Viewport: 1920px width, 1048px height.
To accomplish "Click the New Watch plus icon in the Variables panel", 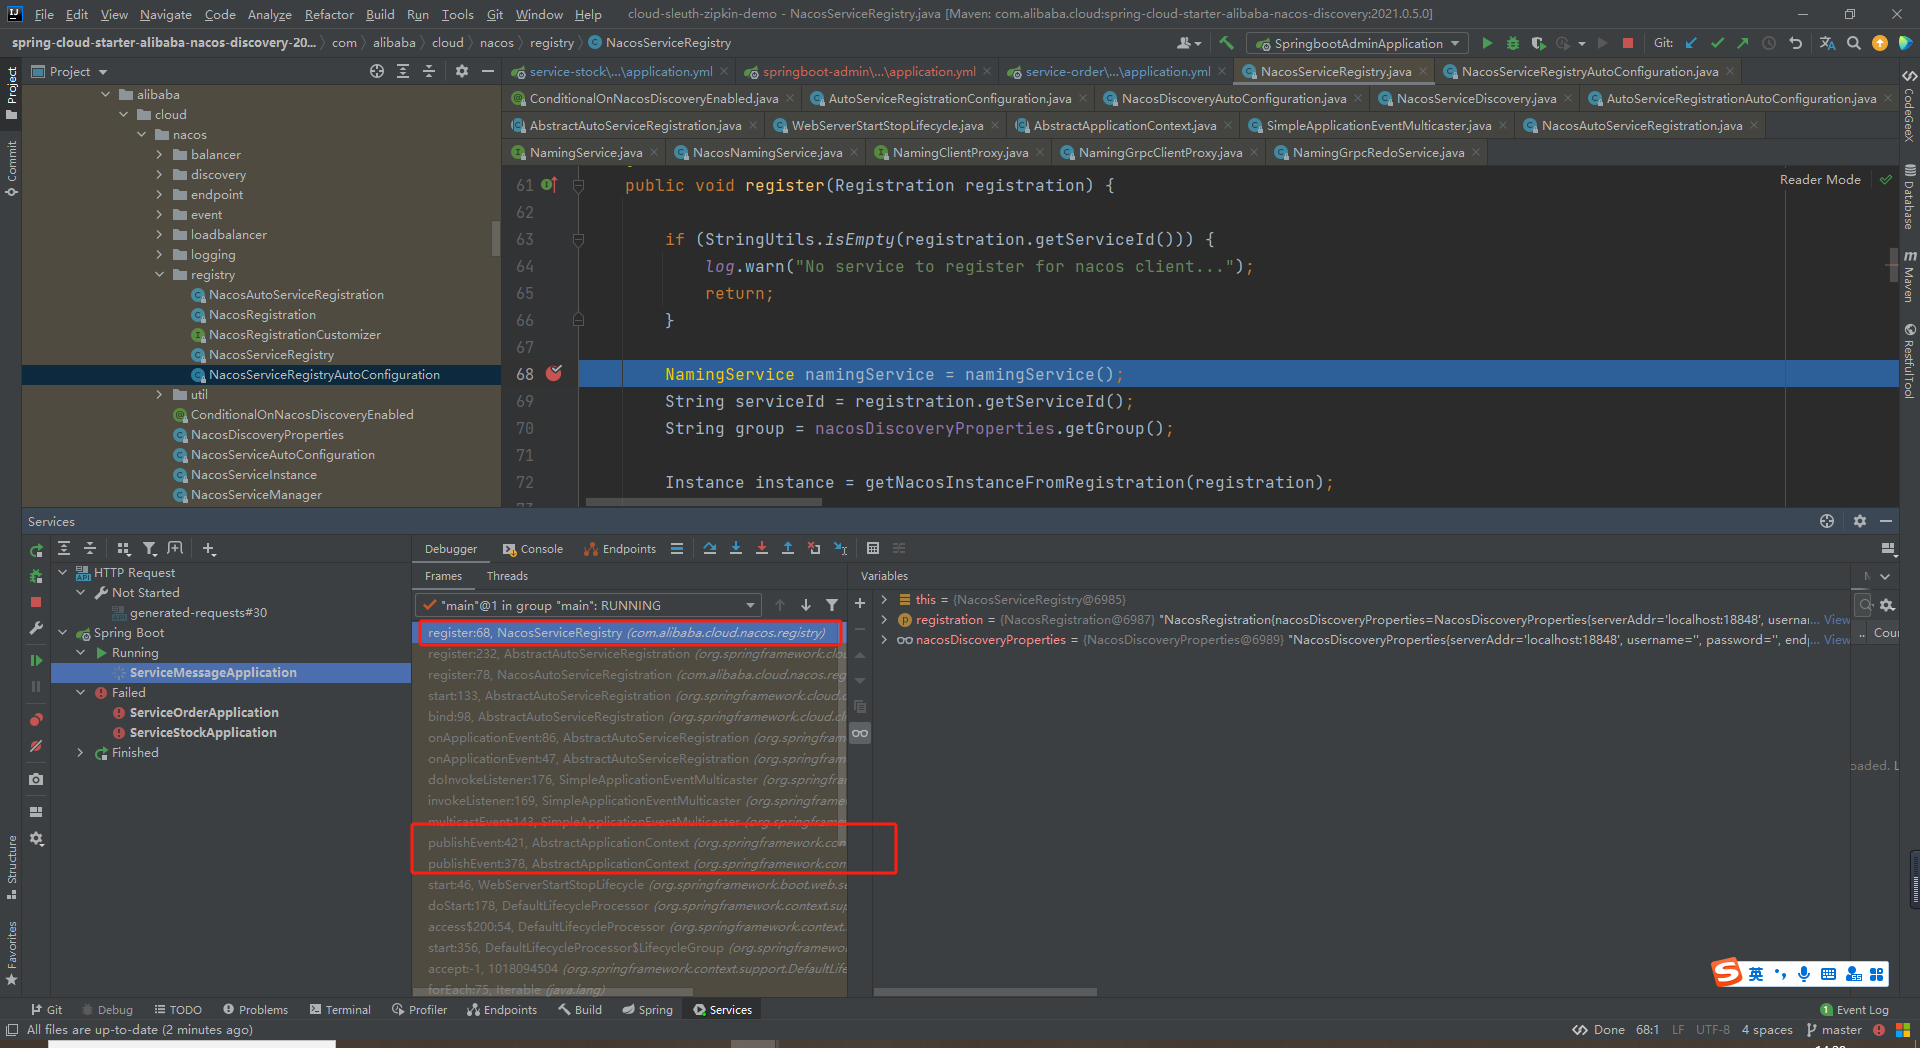I will [859, 603].
